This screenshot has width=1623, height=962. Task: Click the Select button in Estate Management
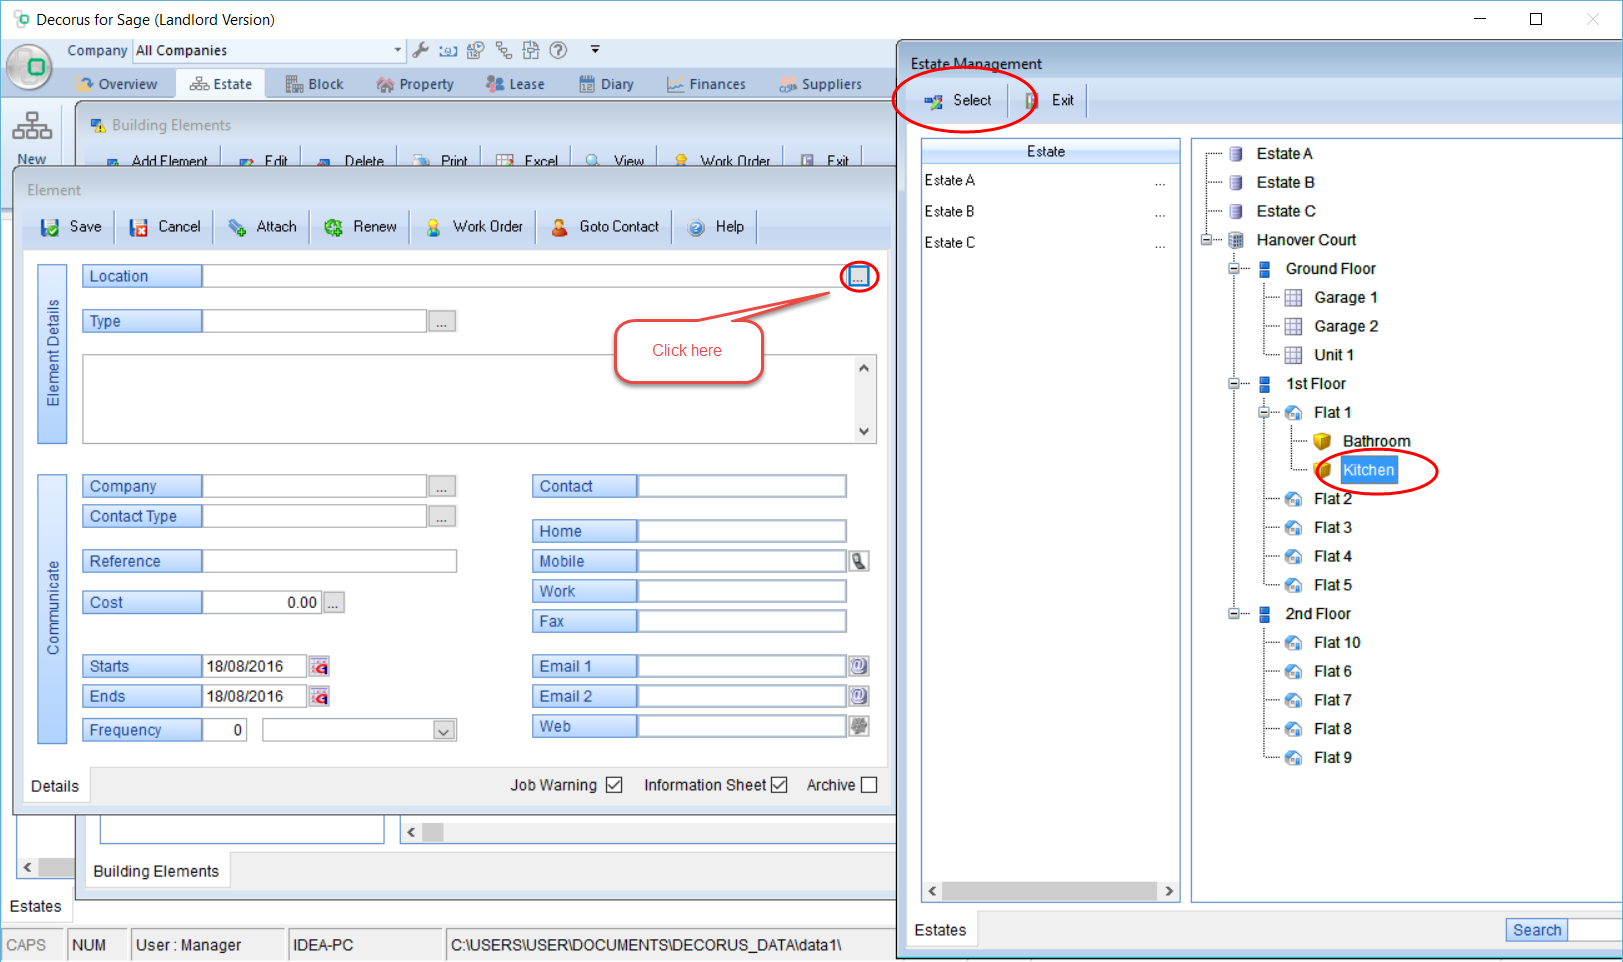(x=958, y=100)
